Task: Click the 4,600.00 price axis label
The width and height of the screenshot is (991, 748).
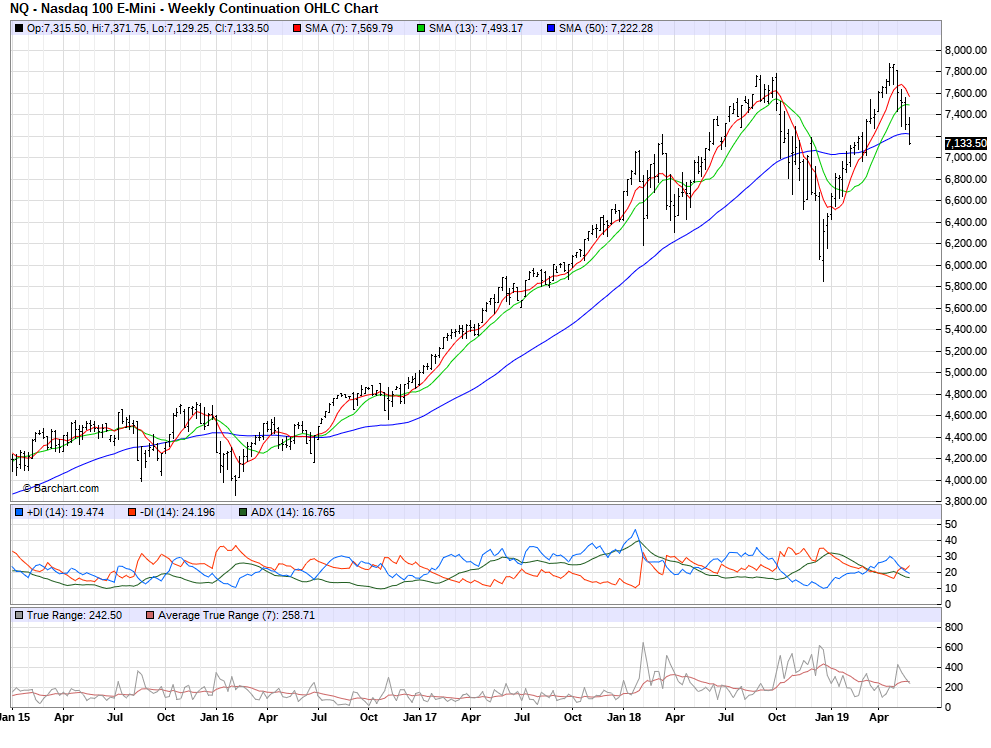Action: pos(966,416)
